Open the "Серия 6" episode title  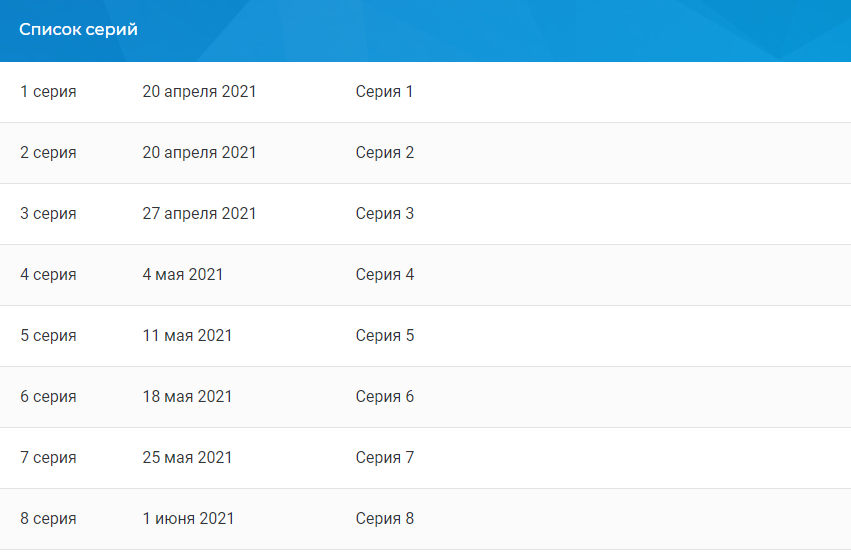tap(384, 397)
